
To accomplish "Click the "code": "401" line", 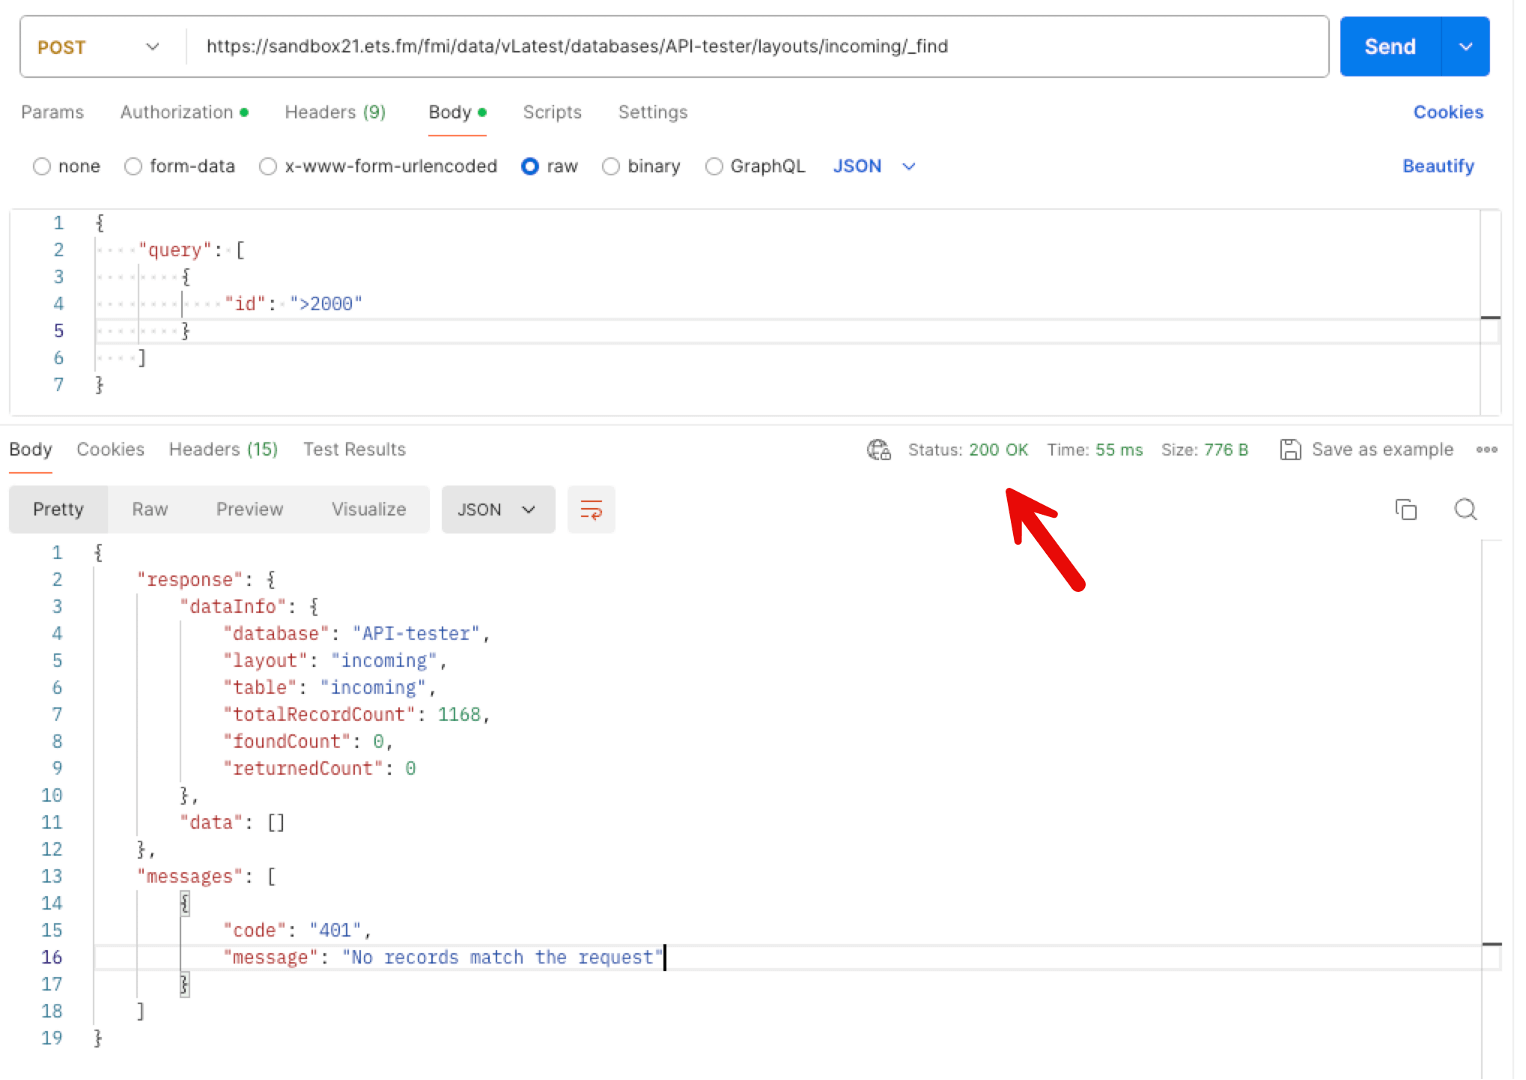I will (297, 931).
